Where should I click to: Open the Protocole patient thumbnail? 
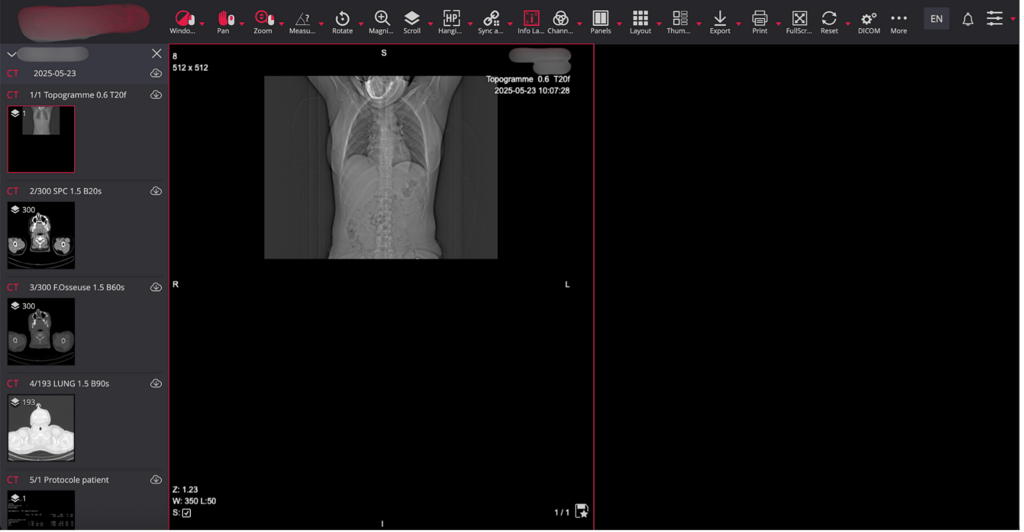click(x=41, y=510)
